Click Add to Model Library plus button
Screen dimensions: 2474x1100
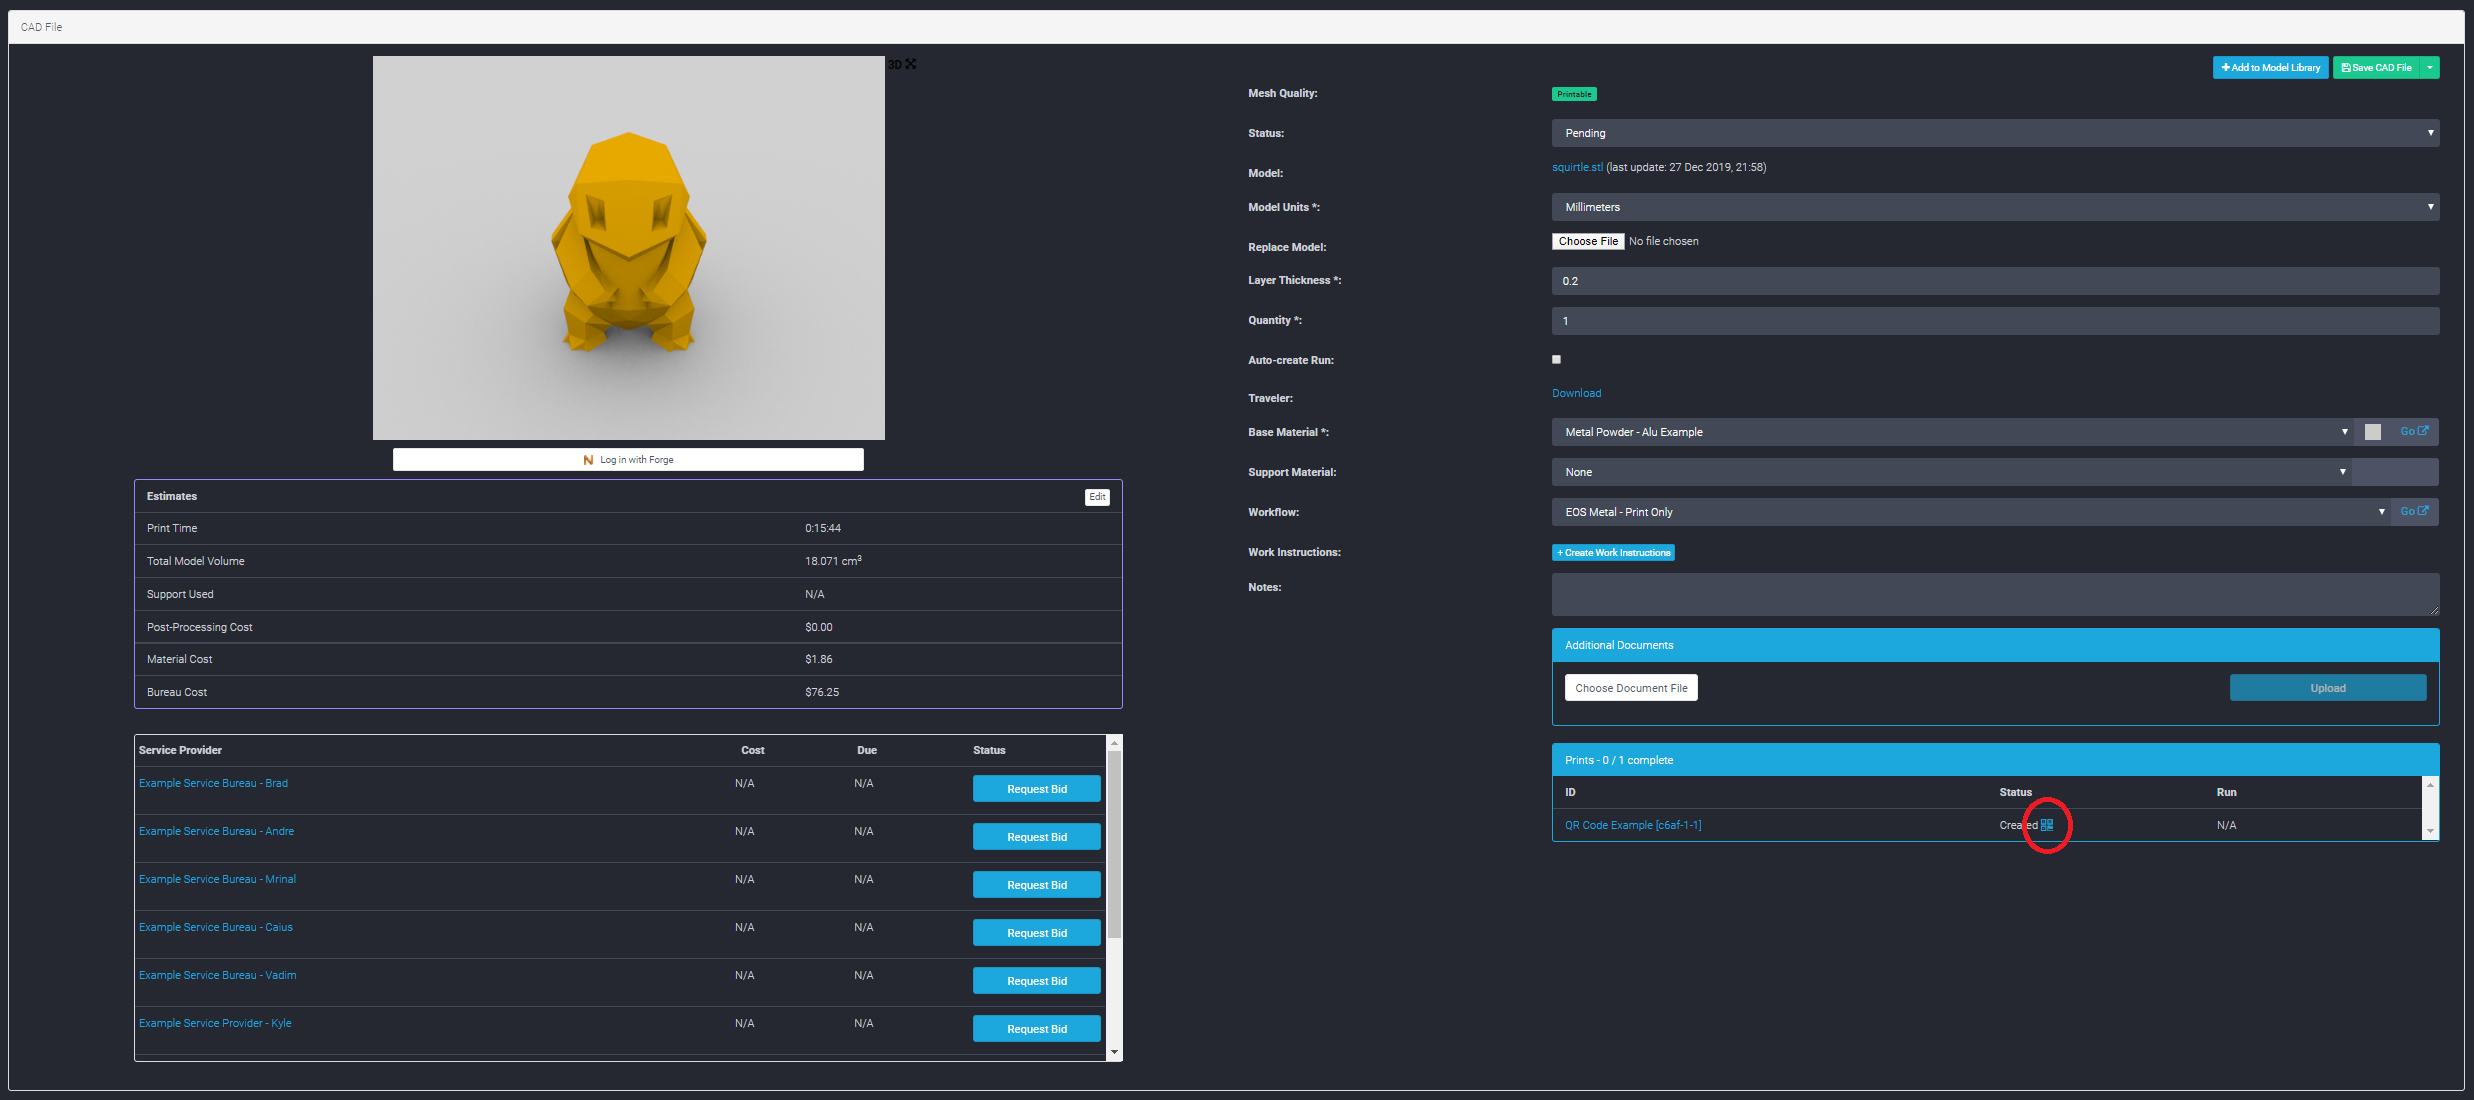[2270, 68]
